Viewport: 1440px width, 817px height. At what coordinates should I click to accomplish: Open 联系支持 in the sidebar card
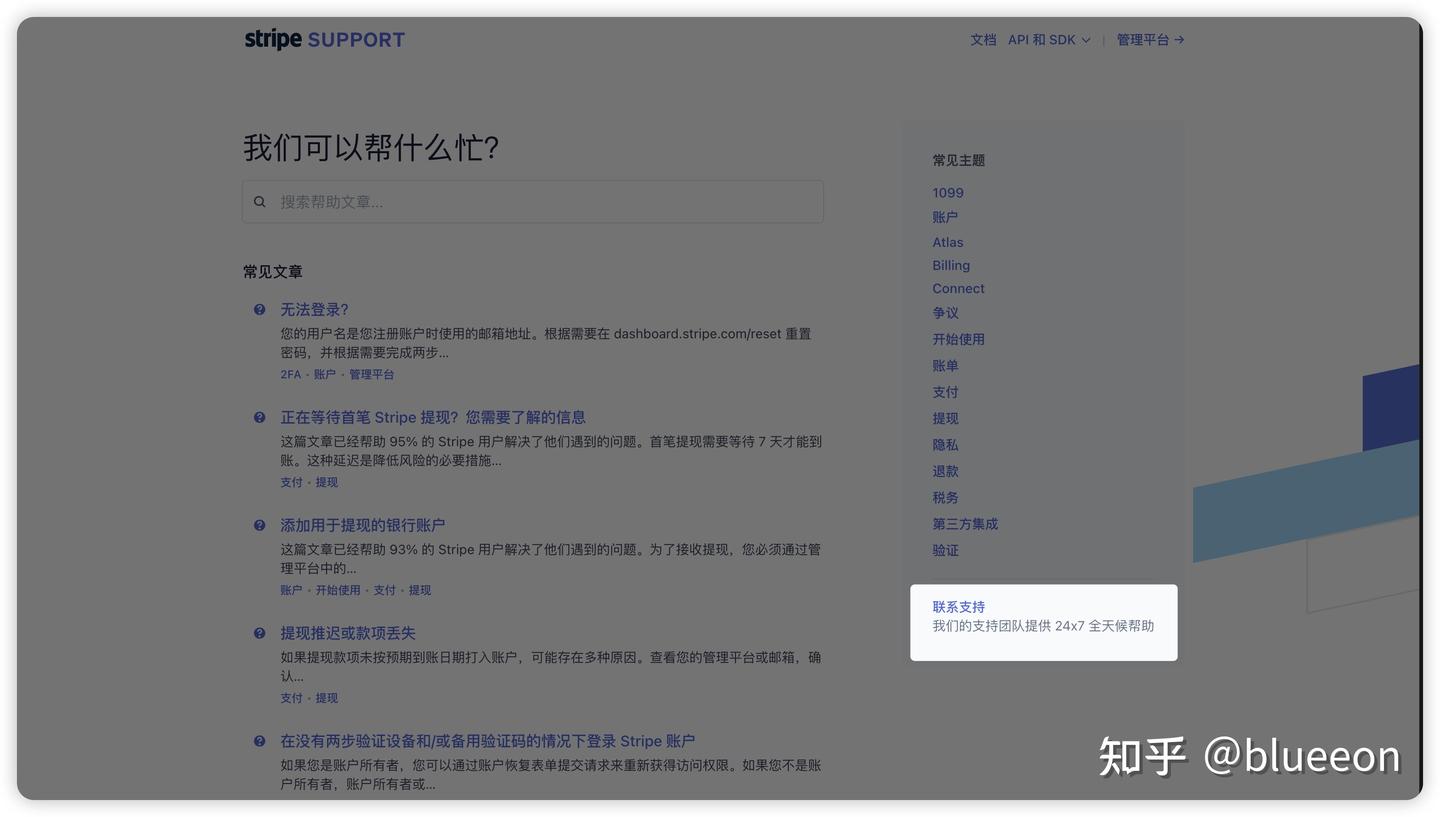point(958,606)
